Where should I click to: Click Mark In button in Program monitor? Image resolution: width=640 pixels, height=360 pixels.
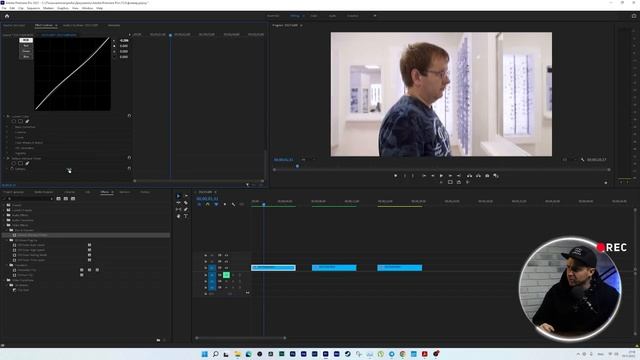(x=404, y=176)
